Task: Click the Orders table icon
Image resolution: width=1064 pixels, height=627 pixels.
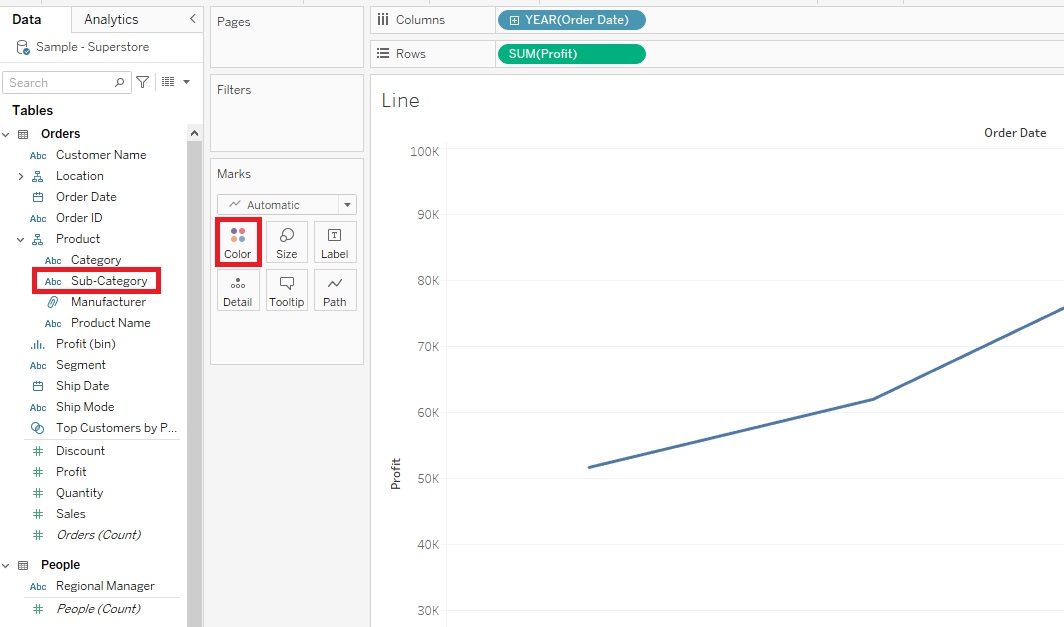Action: (x=23, y=134)
